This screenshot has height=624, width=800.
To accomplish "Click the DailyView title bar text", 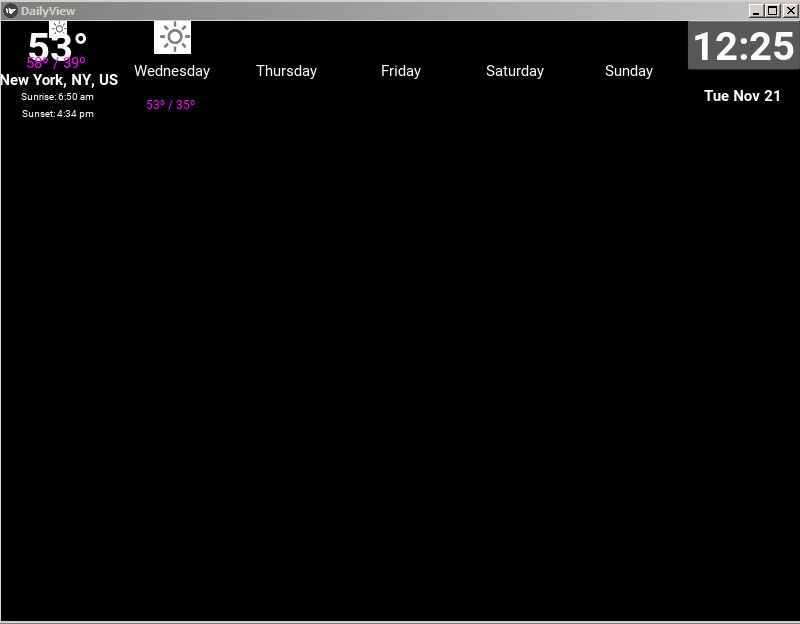I will [x=47, y=10].
